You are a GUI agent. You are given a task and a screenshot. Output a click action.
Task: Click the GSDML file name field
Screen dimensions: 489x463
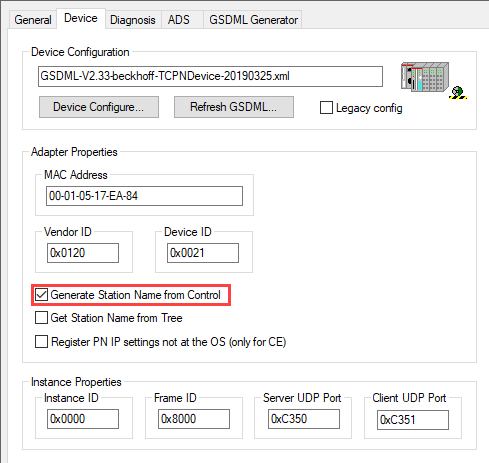(210, 76)
